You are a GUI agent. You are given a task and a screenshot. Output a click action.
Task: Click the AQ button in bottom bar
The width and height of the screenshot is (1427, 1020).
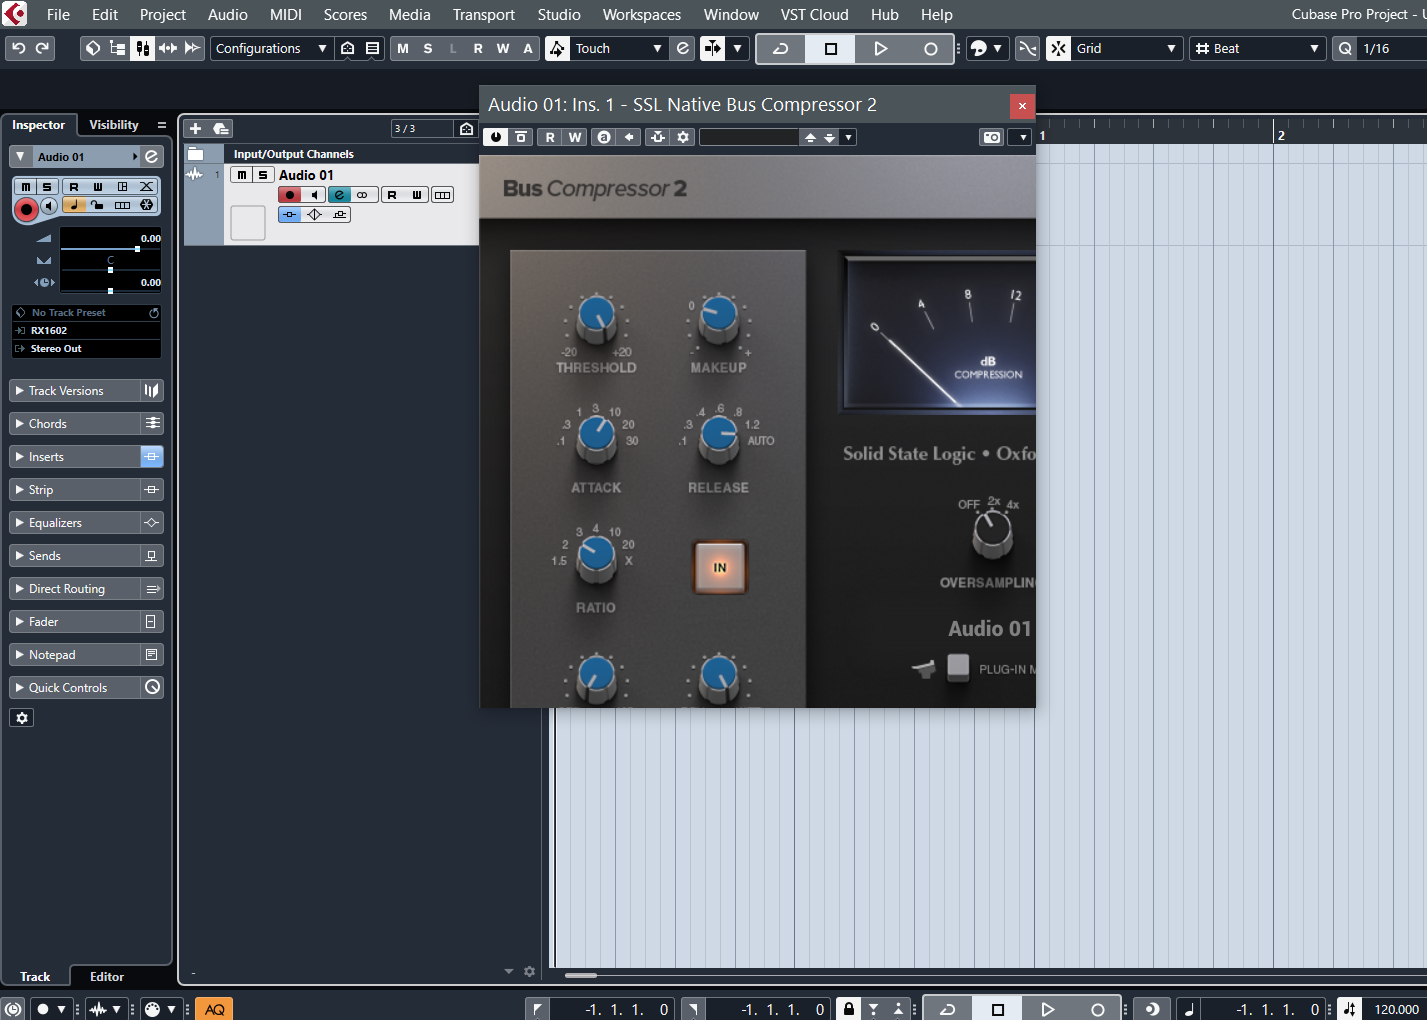[214, 1009]
